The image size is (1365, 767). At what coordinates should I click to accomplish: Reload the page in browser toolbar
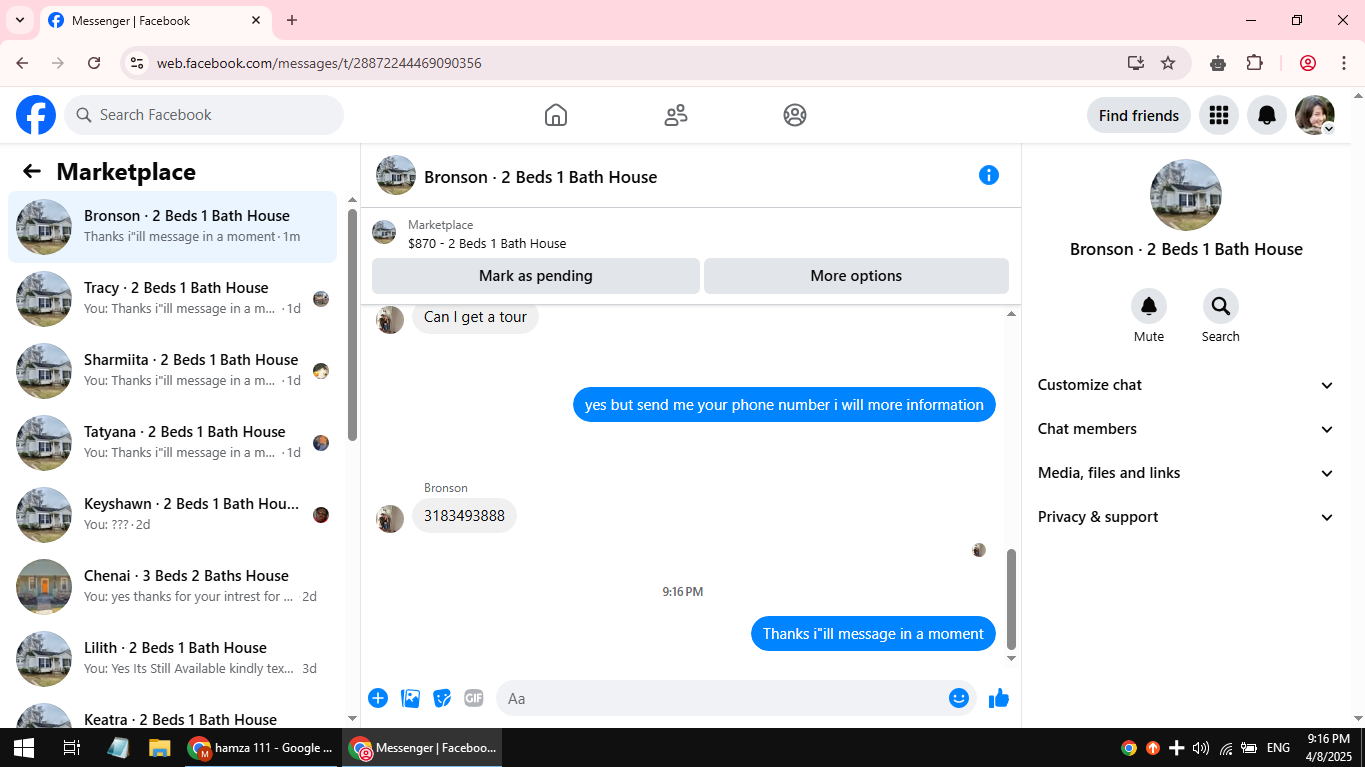pos(94,63)
